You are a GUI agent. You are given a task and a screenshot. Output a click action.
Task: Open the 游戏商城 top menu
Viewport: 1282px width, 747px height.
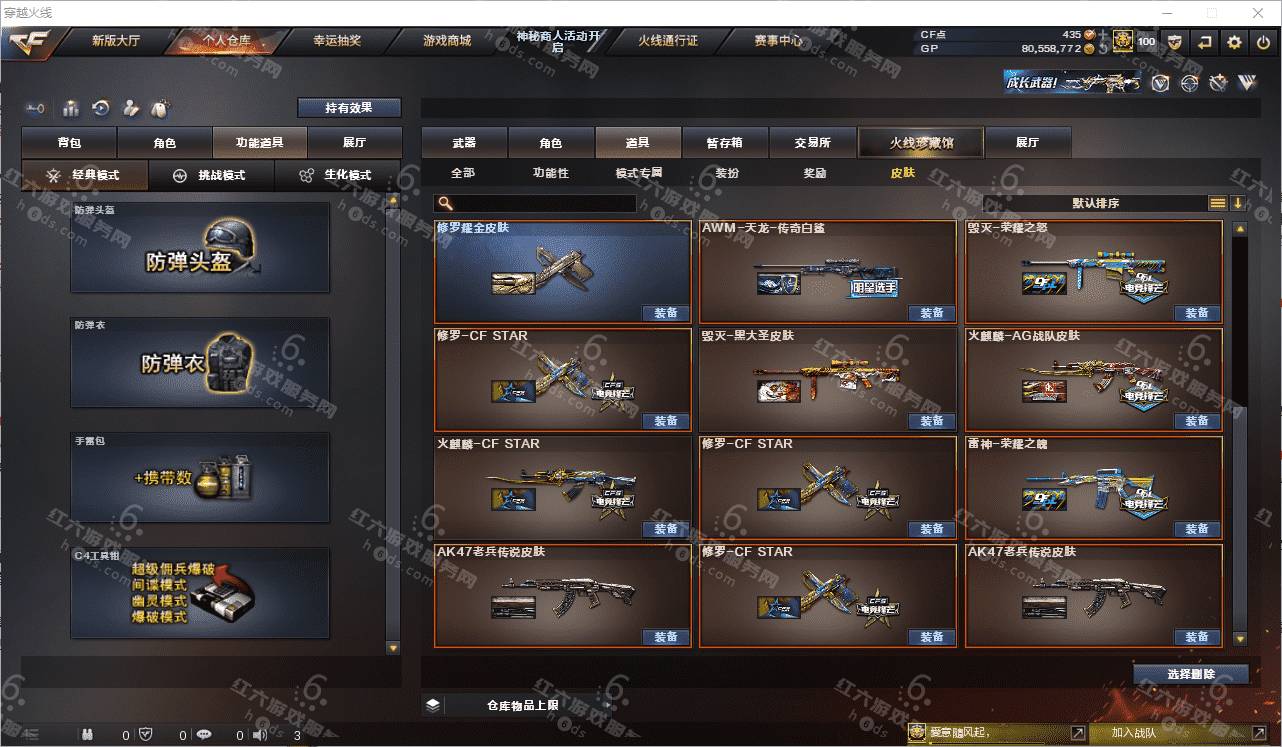[x=446, y=41]
